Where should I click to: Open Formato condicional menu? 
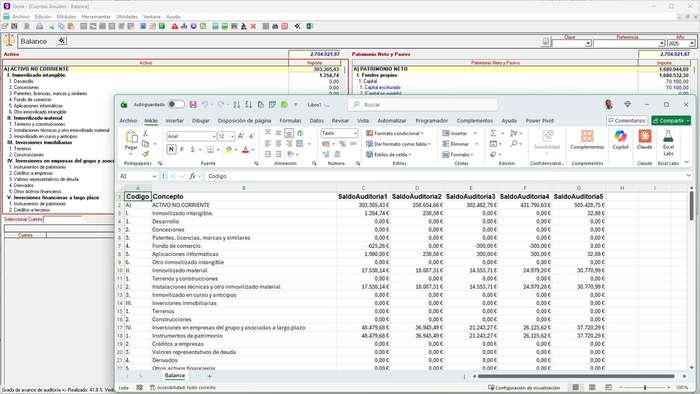tap(394, 133)
